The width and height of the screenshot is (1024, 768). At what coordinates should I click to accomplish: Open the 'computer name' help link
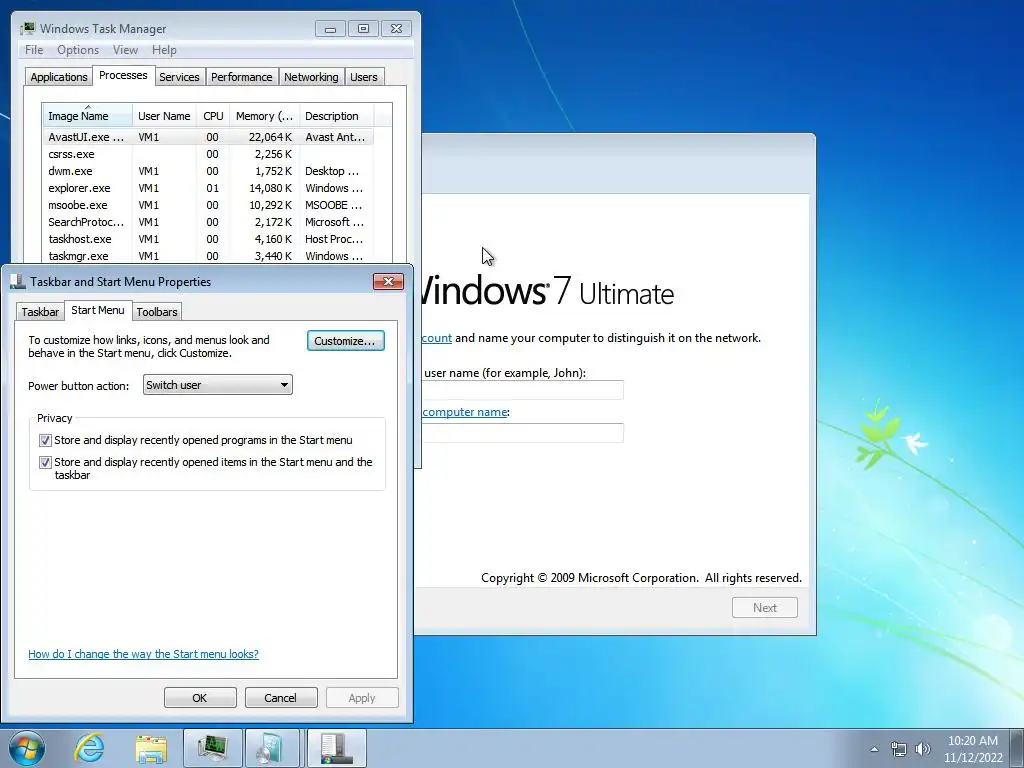[465, 412]
